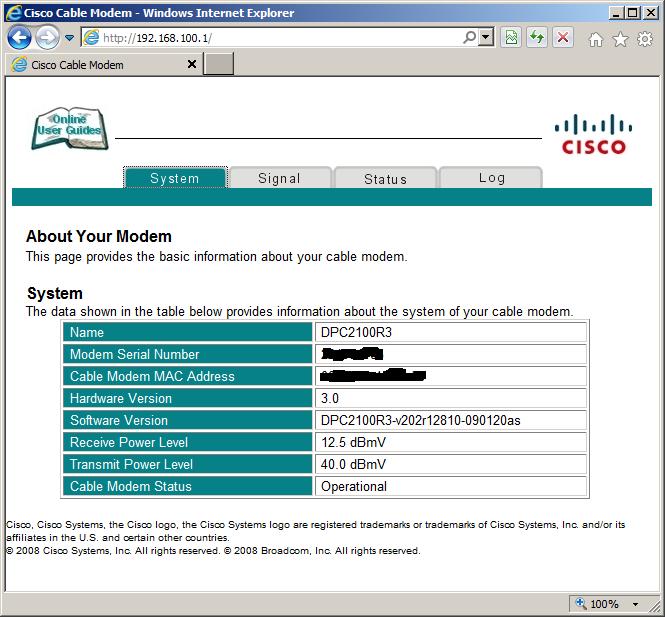This screenshot has height=617, width=665.
Task: Click the 12.5 dBmV receive power value
Action: click(353, 442)
